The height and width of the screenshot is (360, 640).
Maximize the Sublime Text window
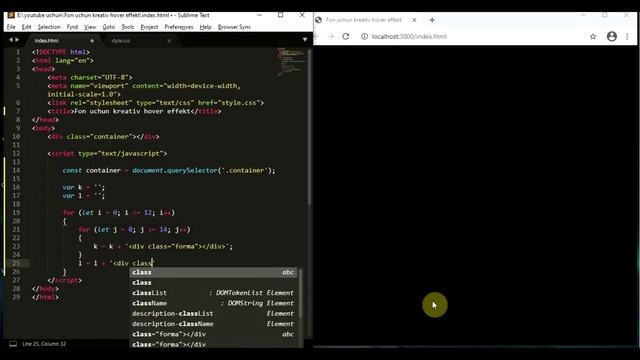pos(280,15)
